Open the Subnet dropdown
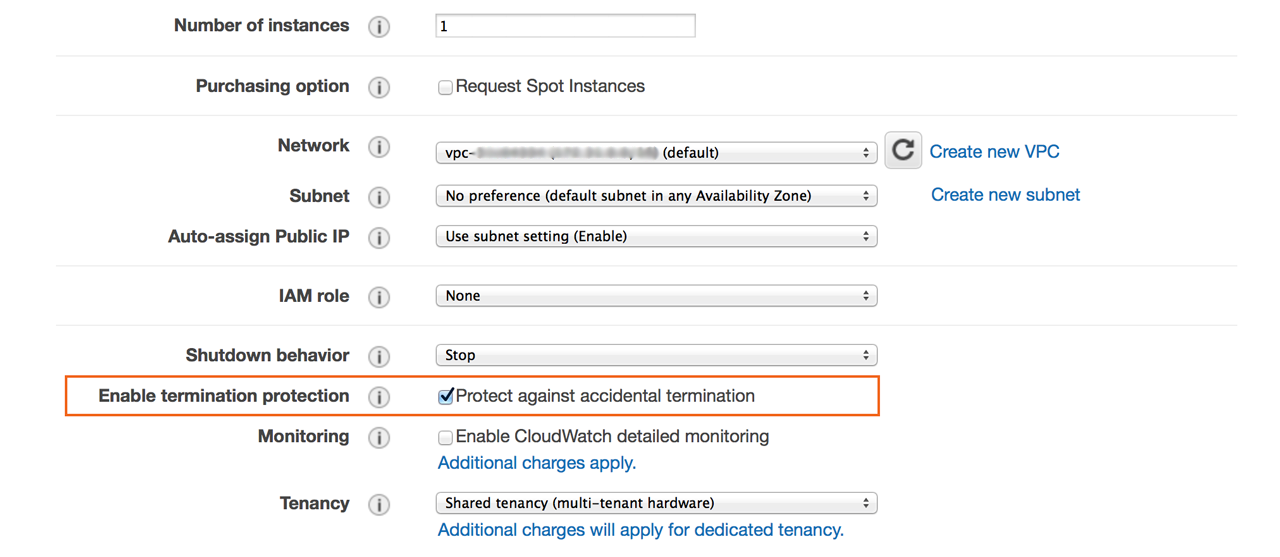1280x557 pixels. click(x=656, y=196)
